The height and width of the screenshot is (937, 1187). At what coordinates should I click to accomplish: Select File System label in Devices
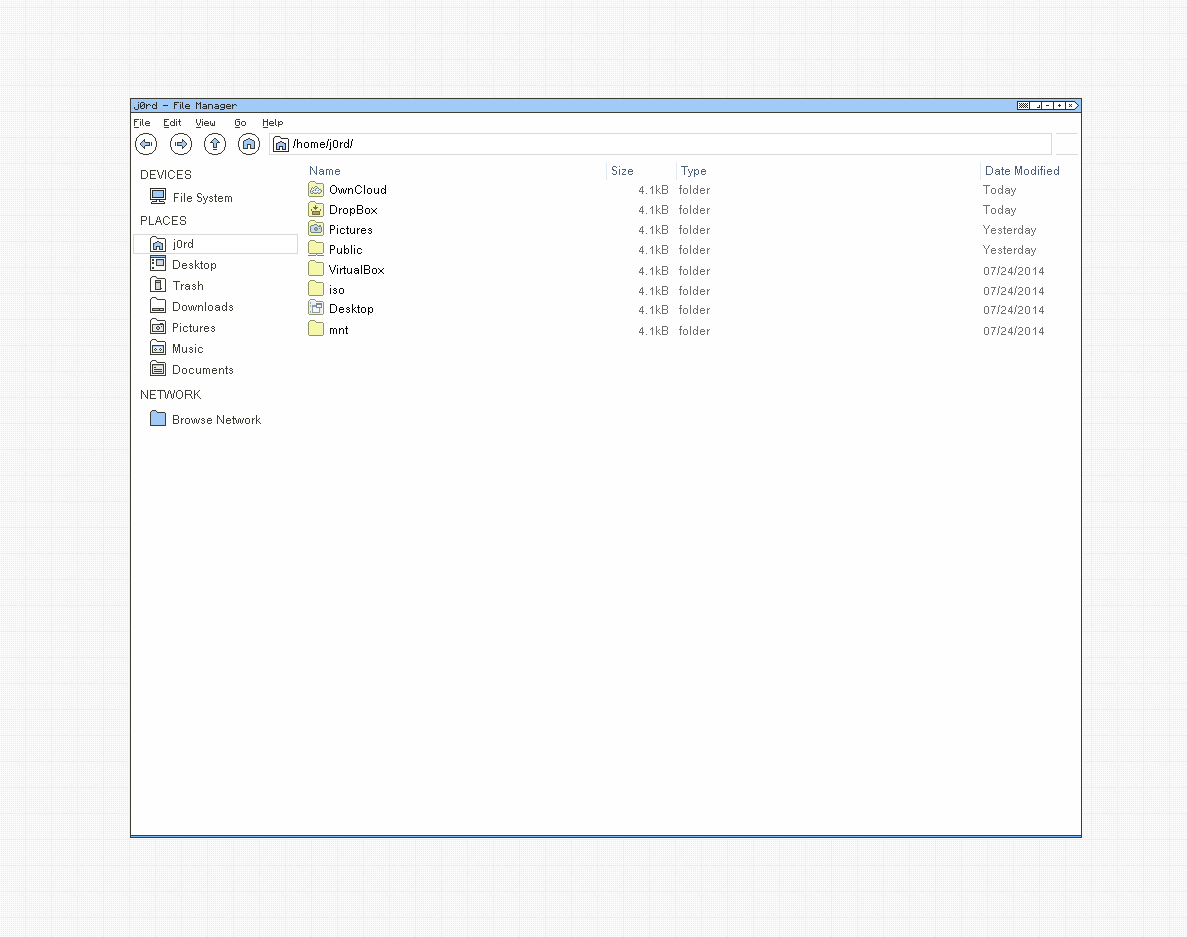point(202,198)
